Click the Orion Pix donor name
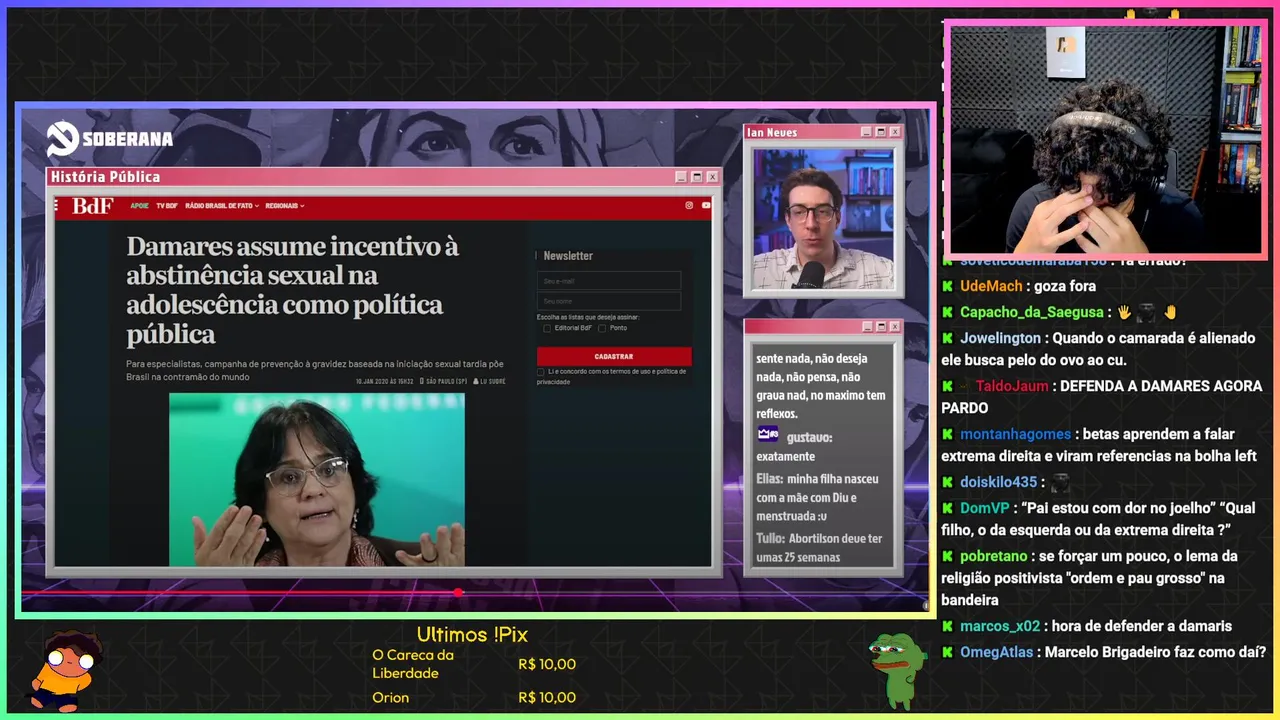The width and height of the screenshot is (1280, 720). [x=390, y=697]
